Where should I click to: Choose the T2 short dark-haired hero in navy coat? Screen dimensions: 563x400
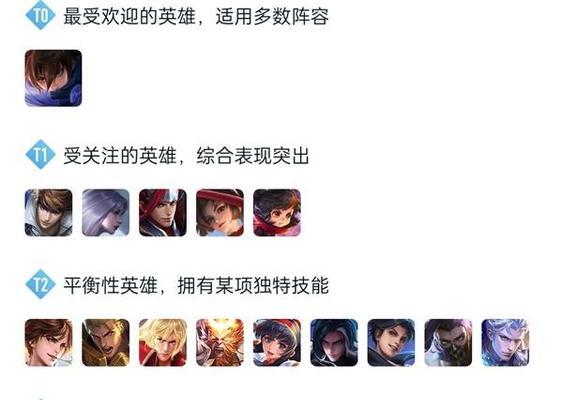[x=391, y=343]
